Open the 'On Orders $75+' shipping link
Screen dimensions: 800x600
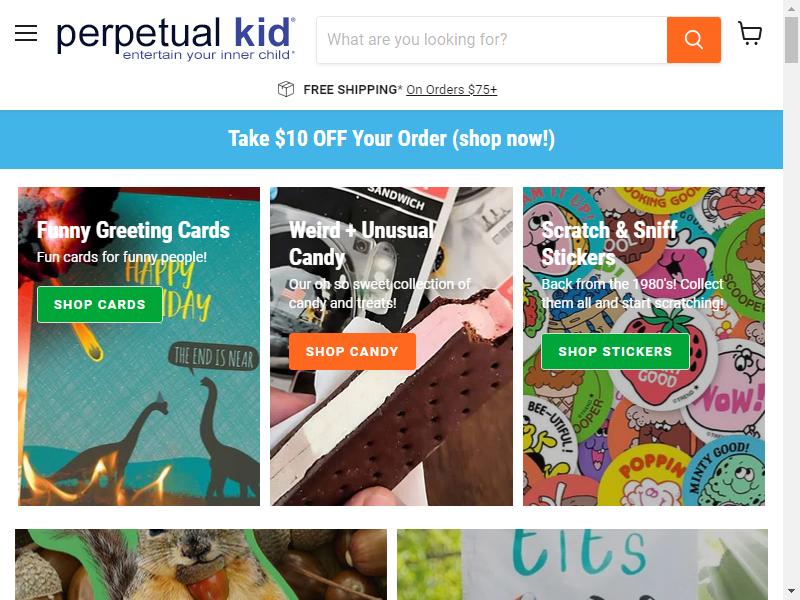(452, 90)
